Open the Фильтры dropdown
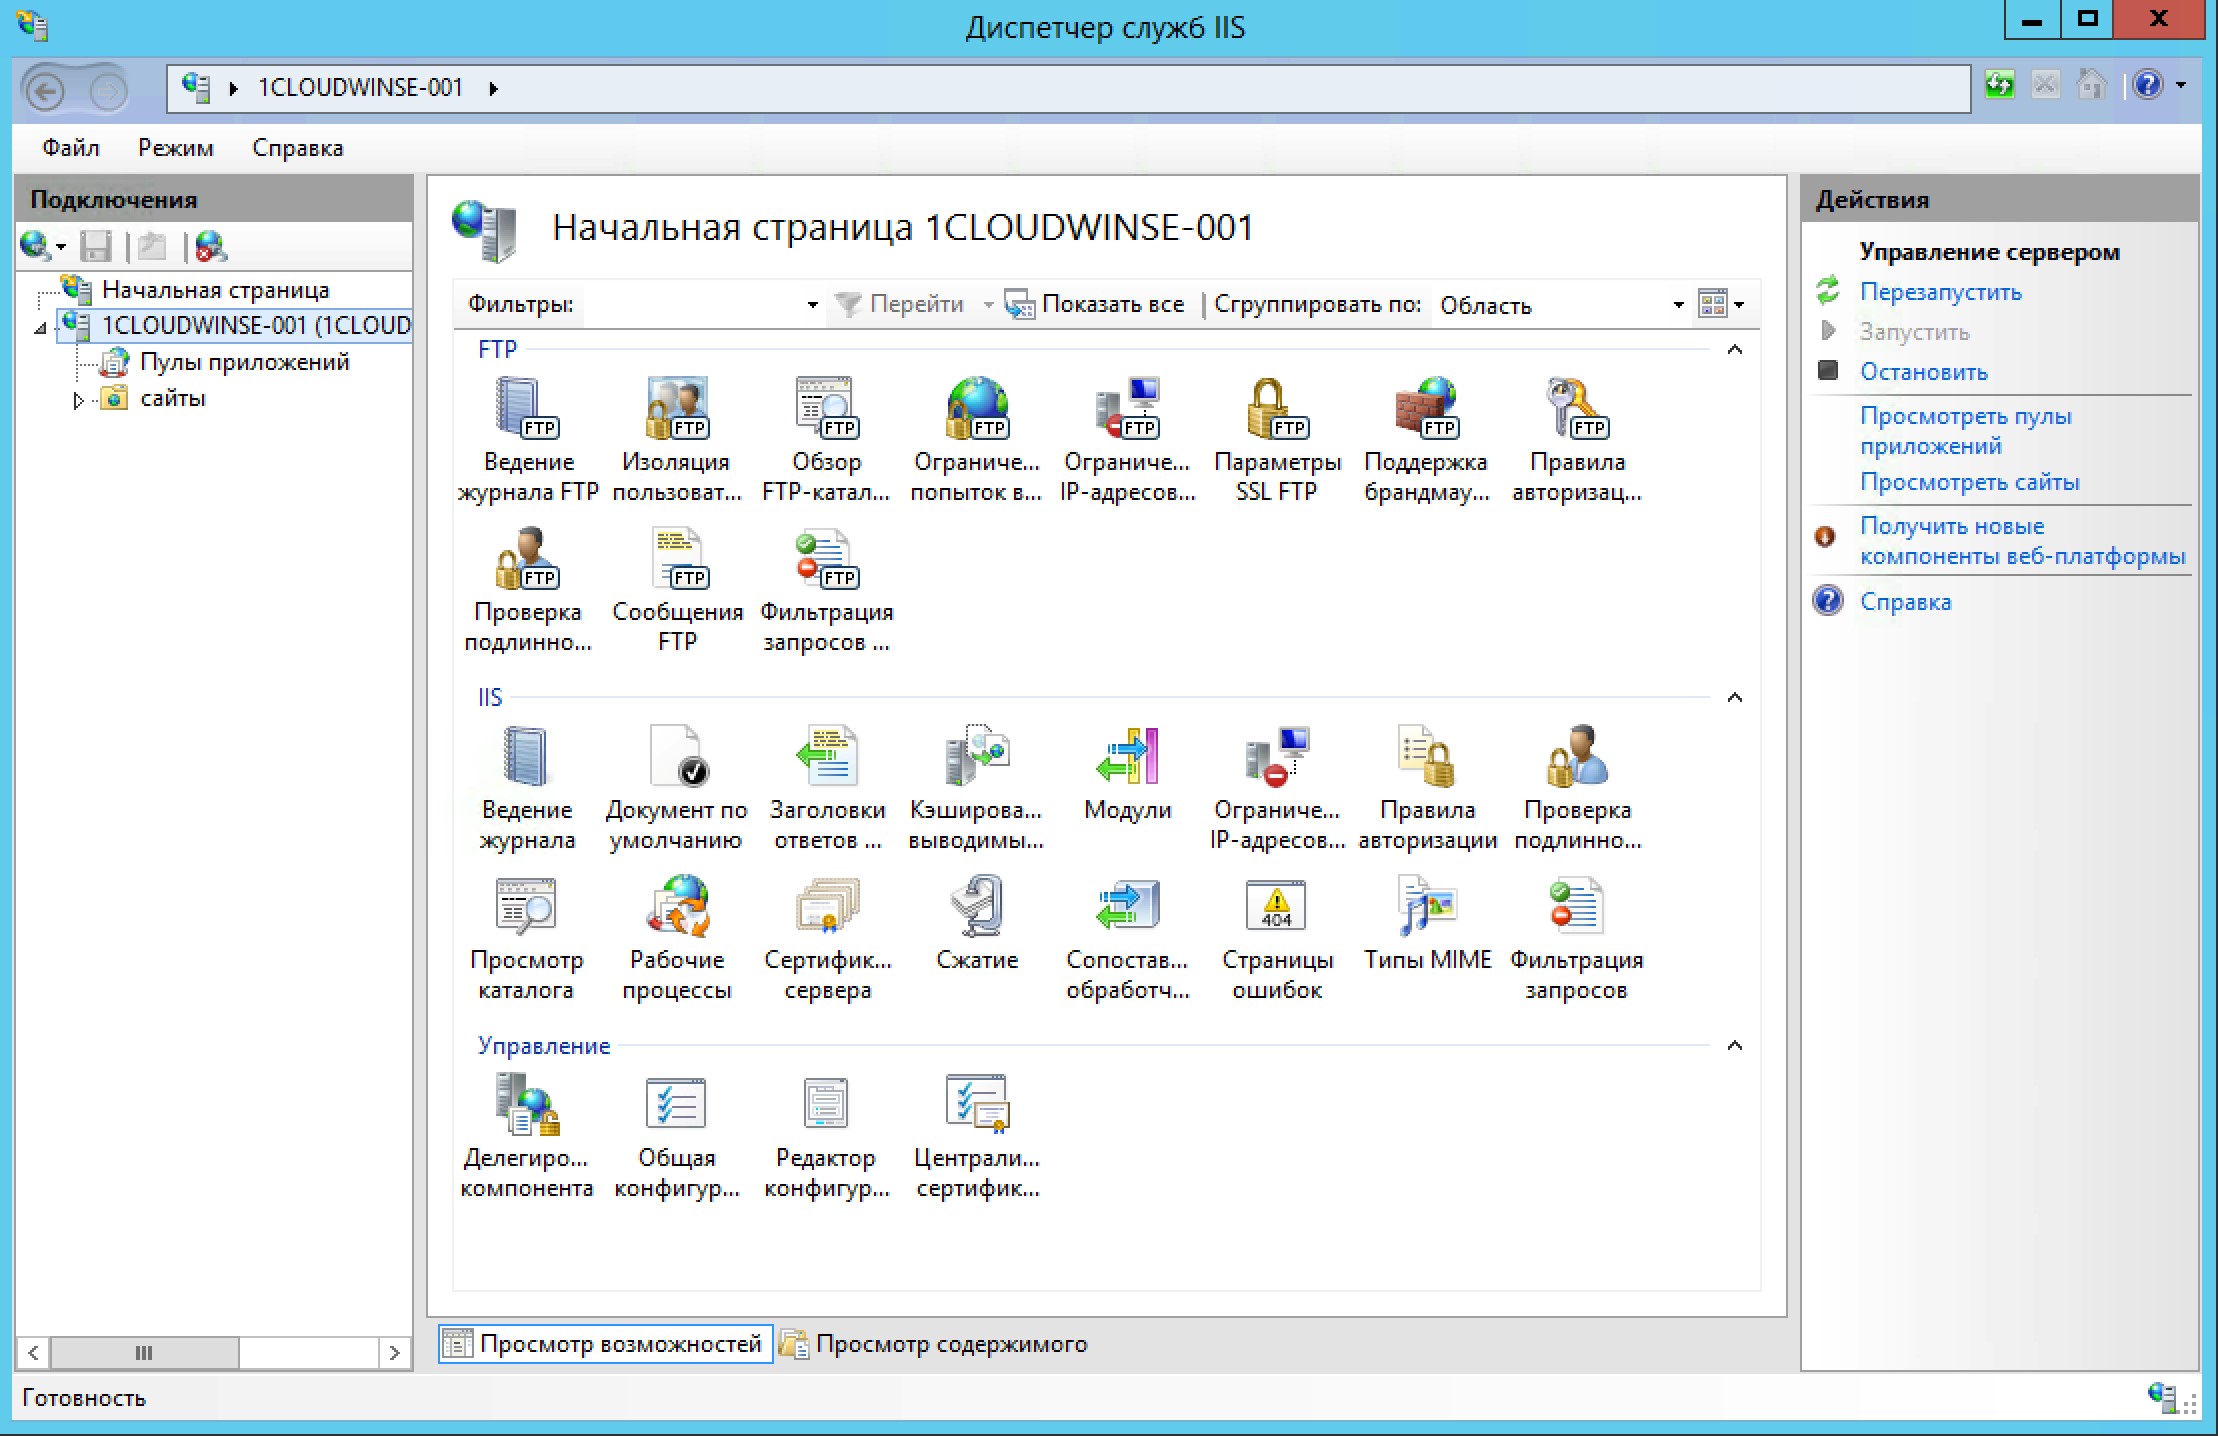The width and height of the screenshot is (2218, 1436). click(812, 304)
